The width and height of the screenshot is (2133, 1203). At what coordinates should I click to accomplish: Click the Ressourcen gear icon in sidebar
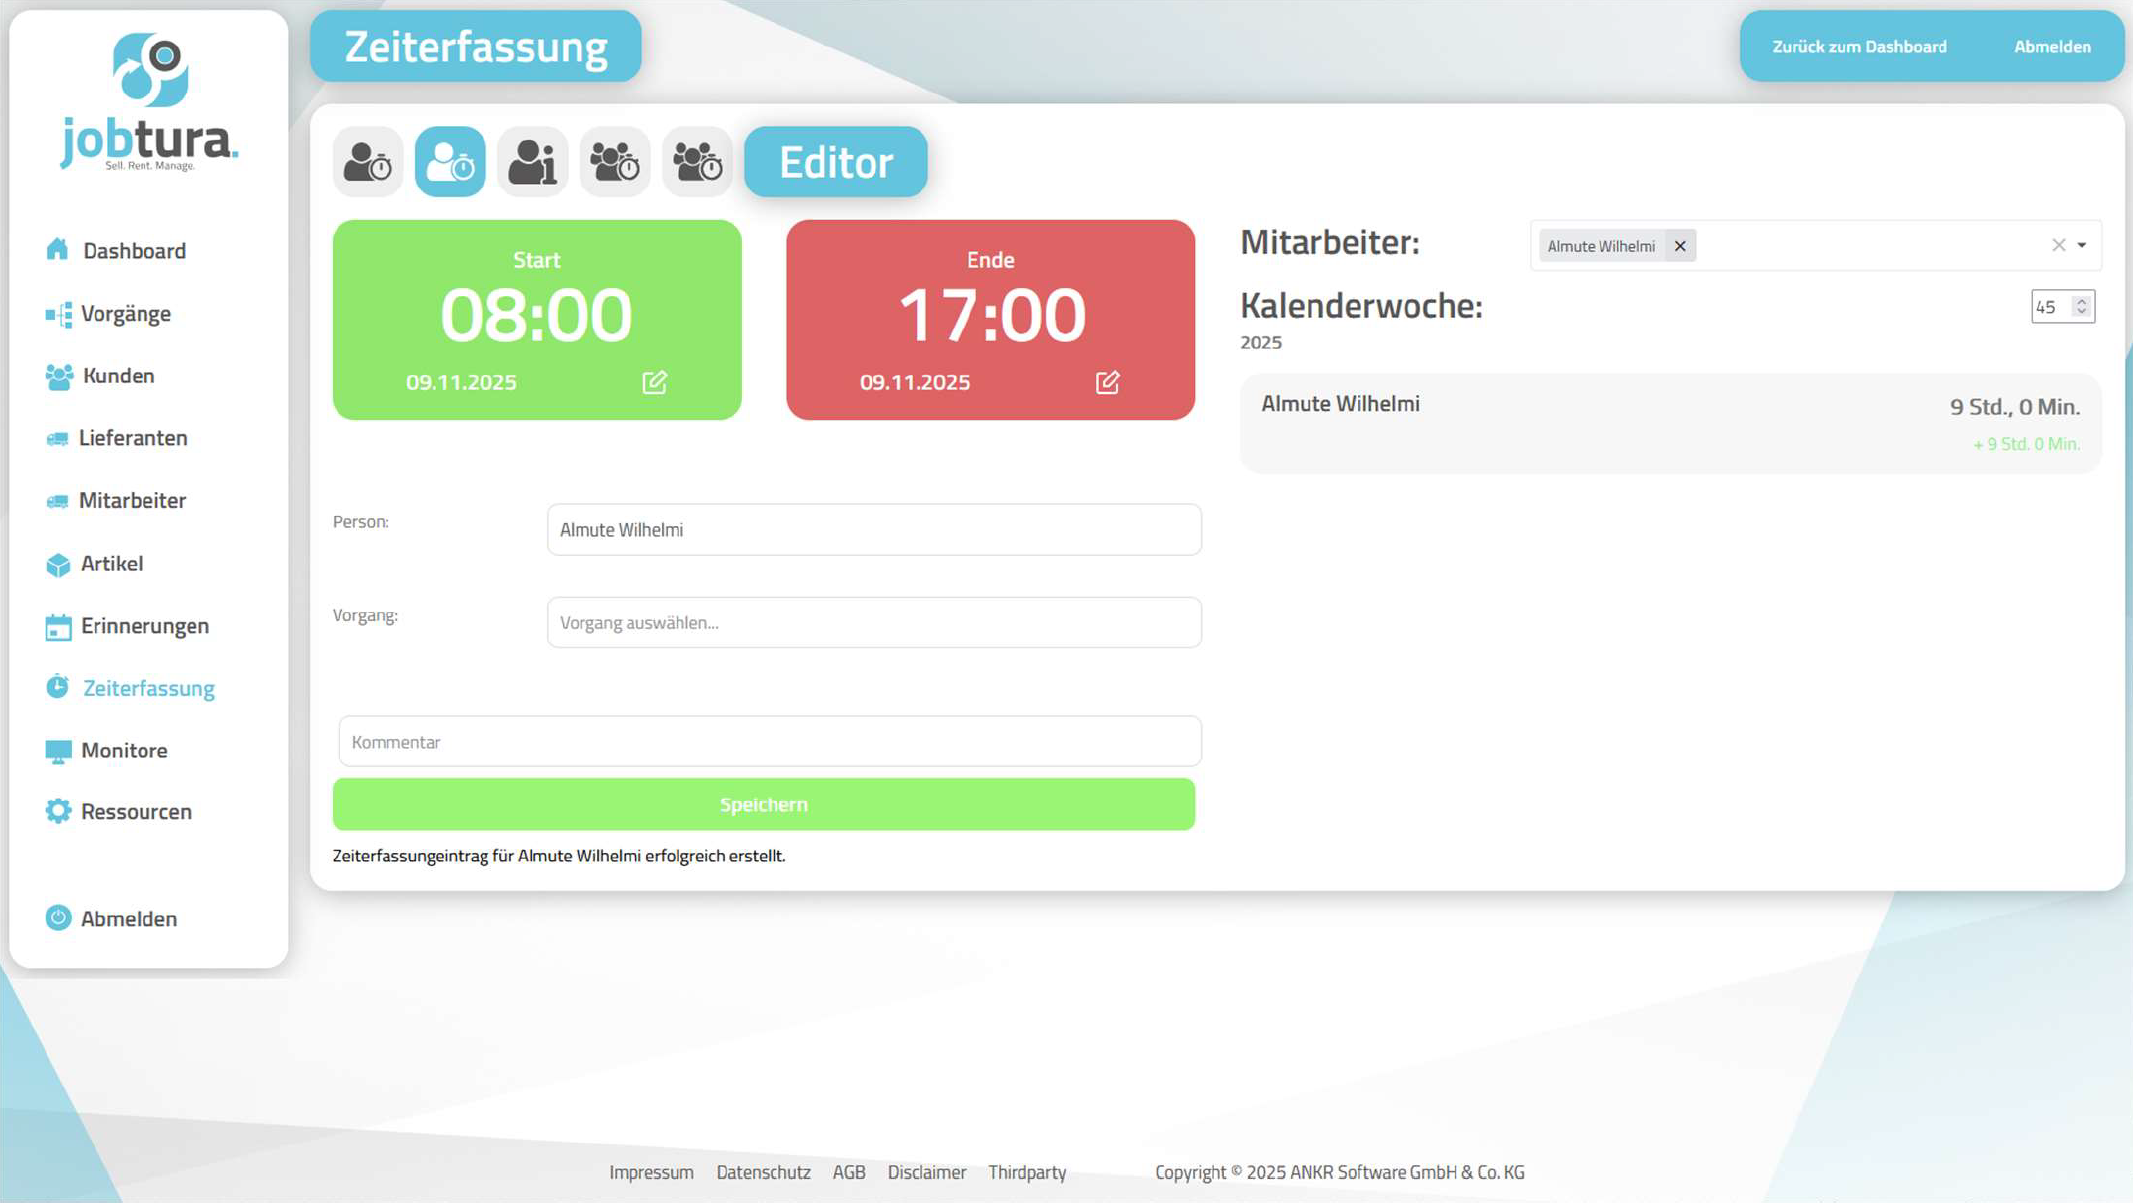pos(58,811)
